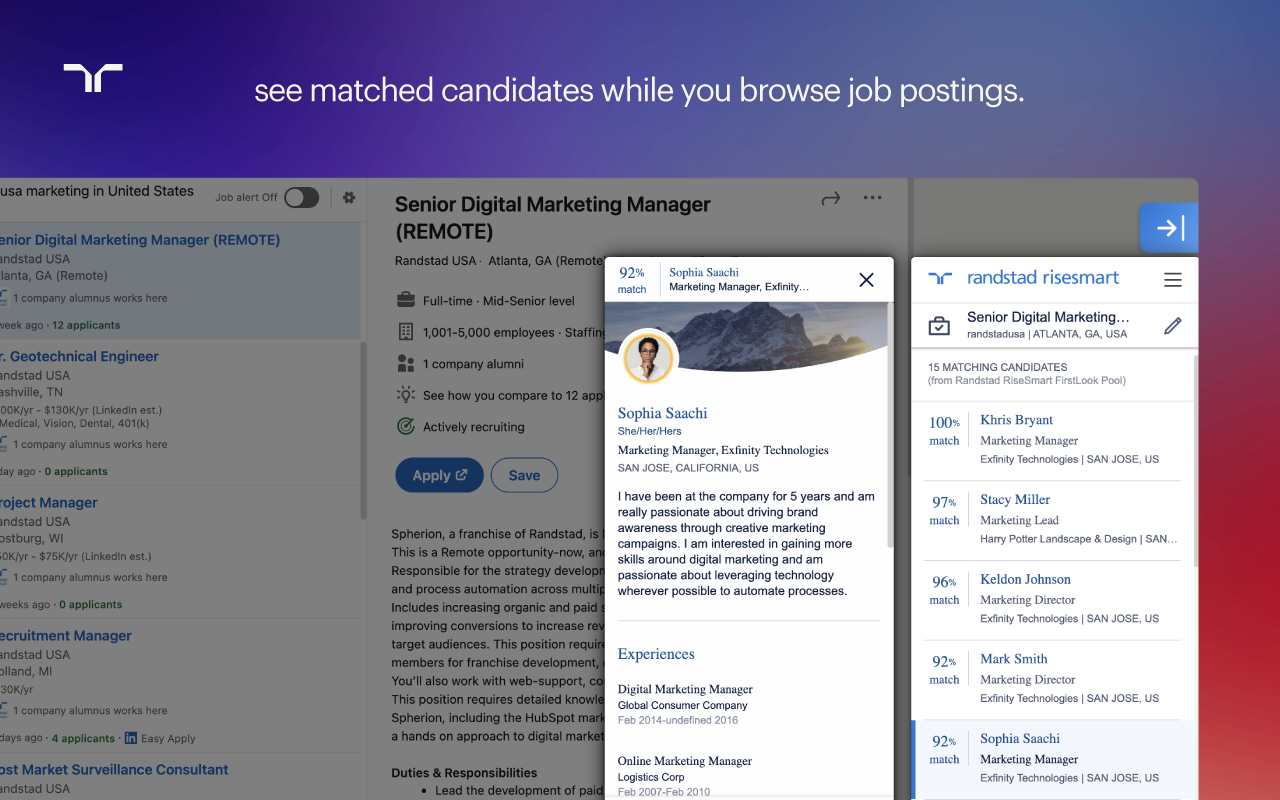
Task: Collapse the candidates panel with the arrow icon
Action: 1168,228
